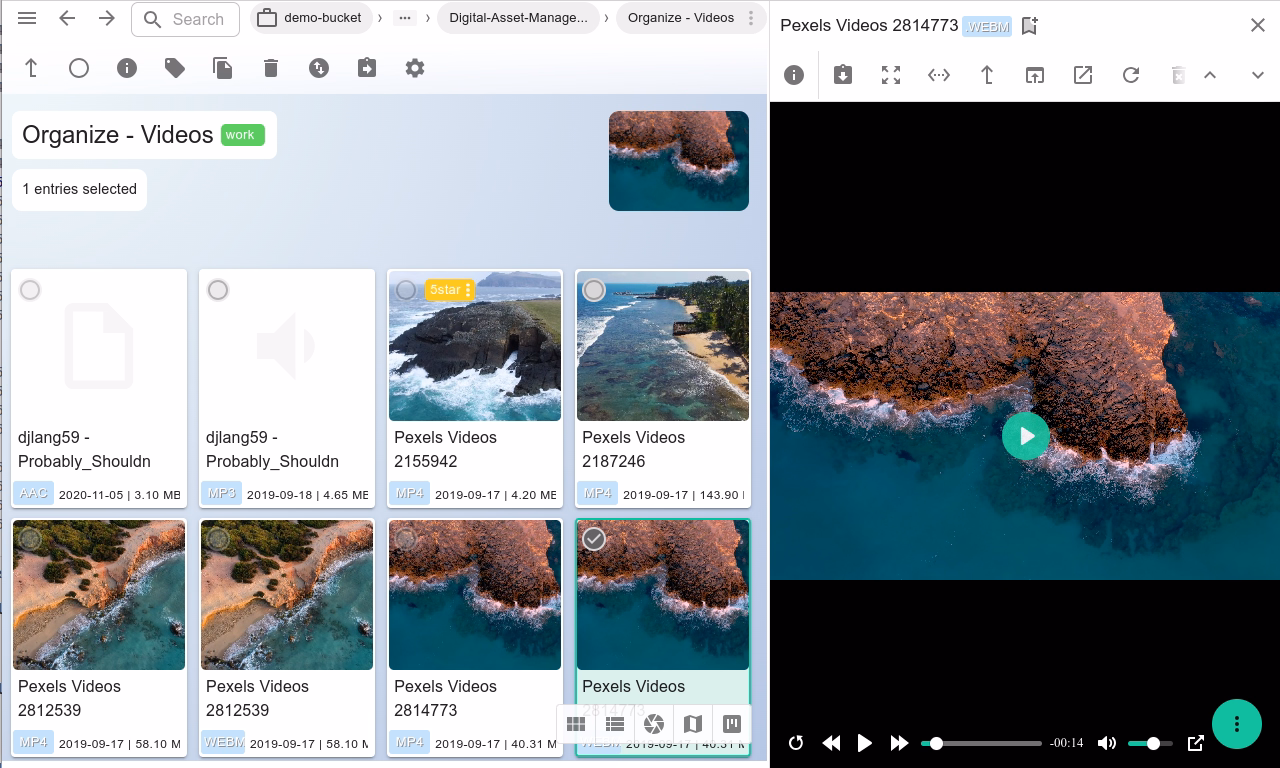Select the copy entries icon
This screenshot has height=768, width=1280.
tap(222, 68)
